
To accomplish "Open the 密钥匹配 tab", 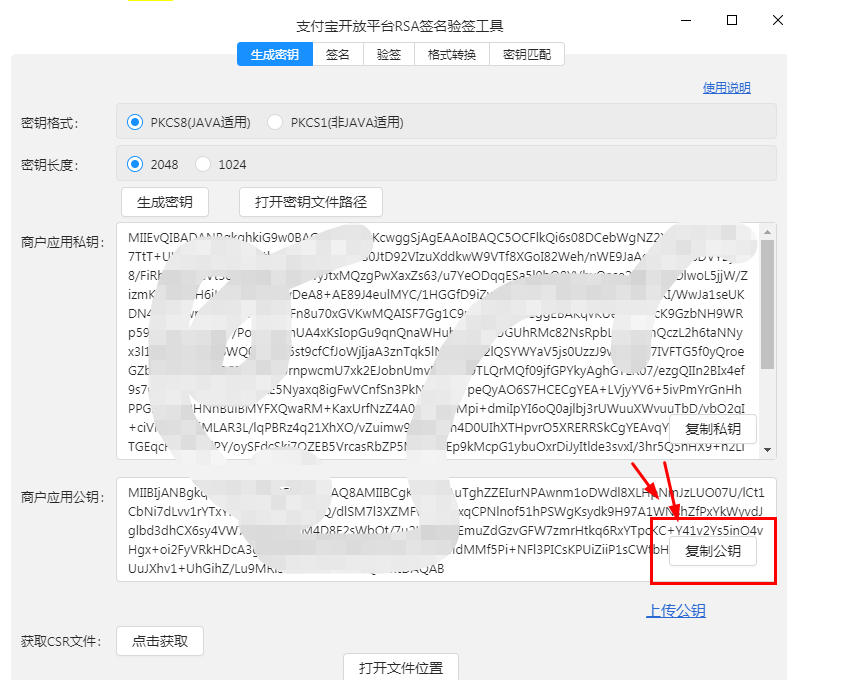I will [527, 54].
